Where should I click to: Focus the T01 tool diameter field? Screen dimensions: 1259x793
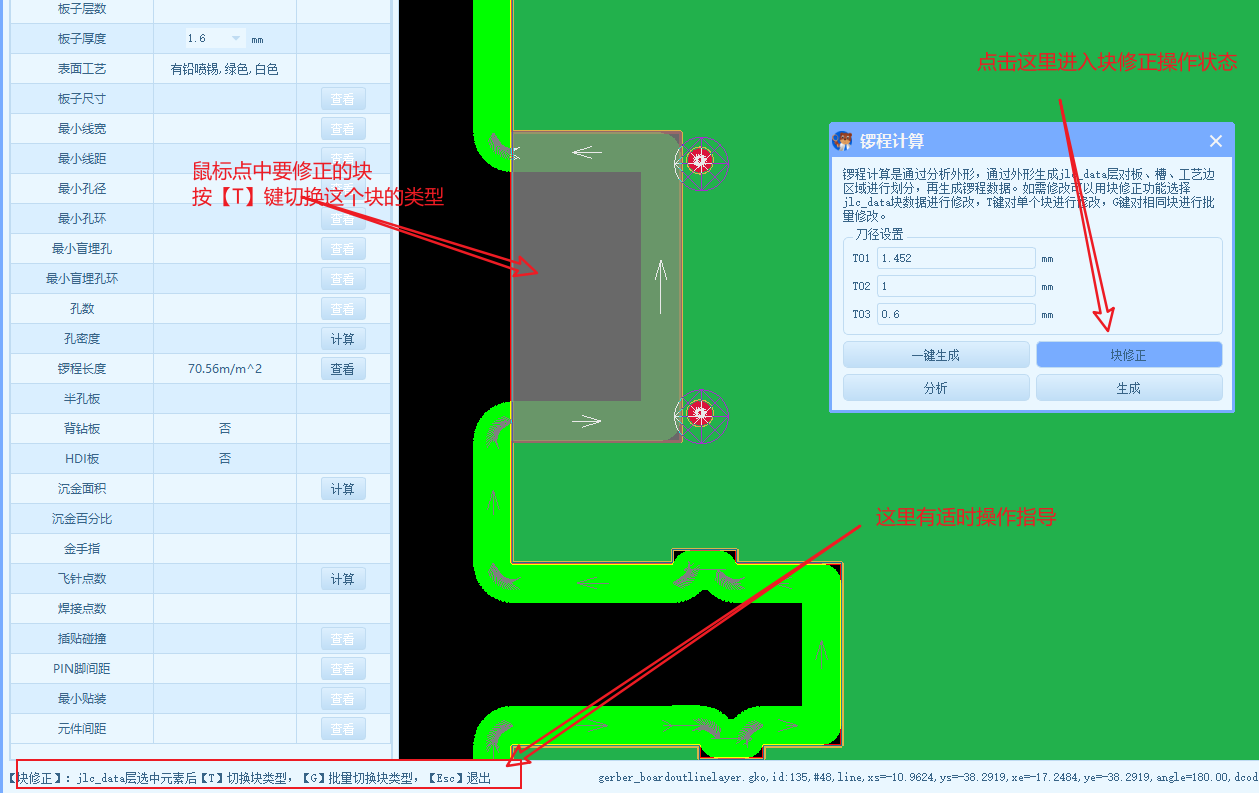955,258
